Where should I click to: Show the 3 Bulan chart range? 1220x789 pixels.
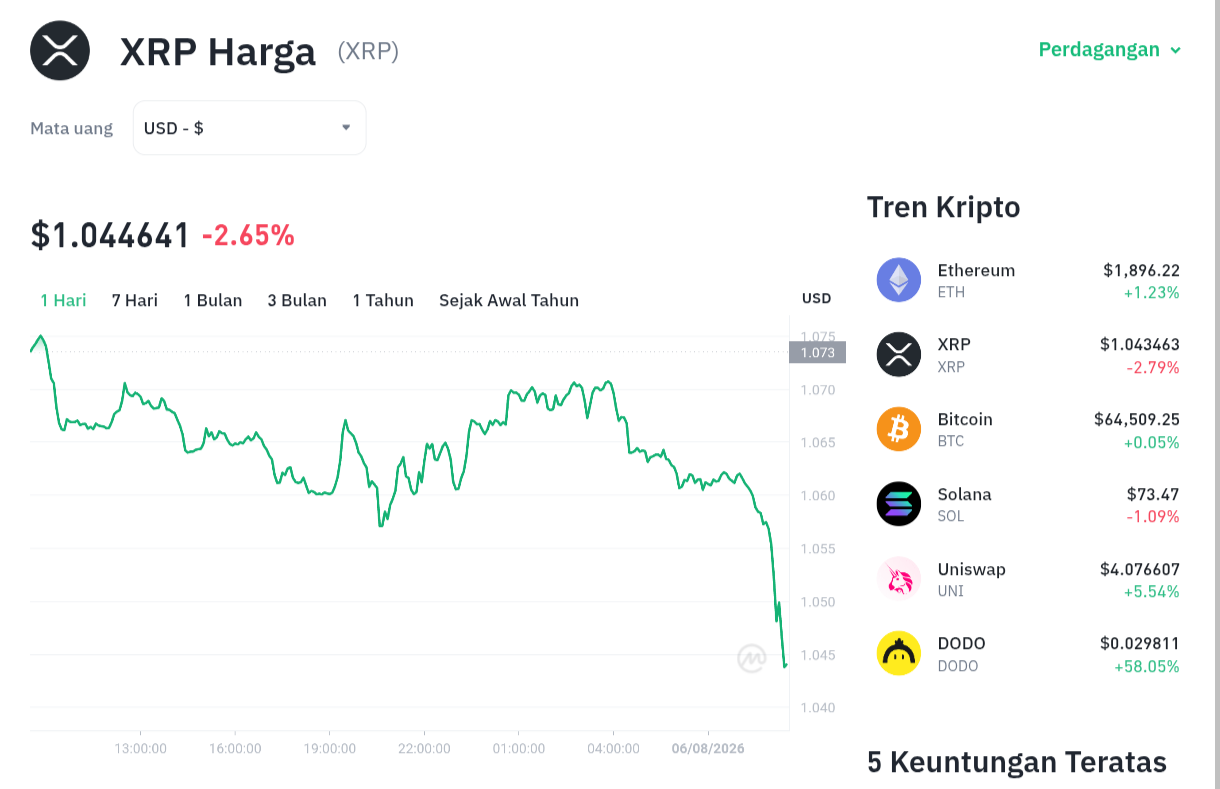tap(297, 300)
